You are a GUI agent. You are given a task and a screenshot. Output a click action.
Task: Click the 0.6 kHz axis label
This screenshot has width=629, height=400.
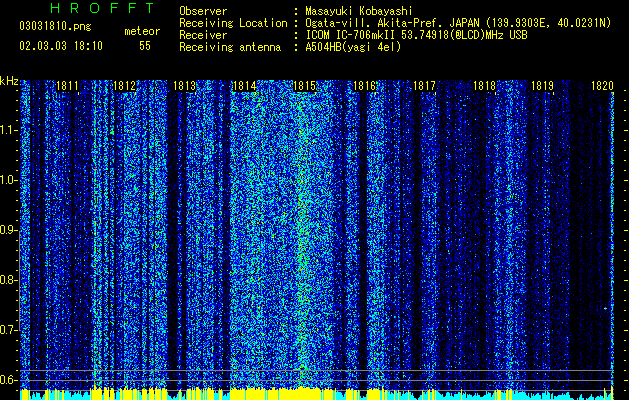8,380
